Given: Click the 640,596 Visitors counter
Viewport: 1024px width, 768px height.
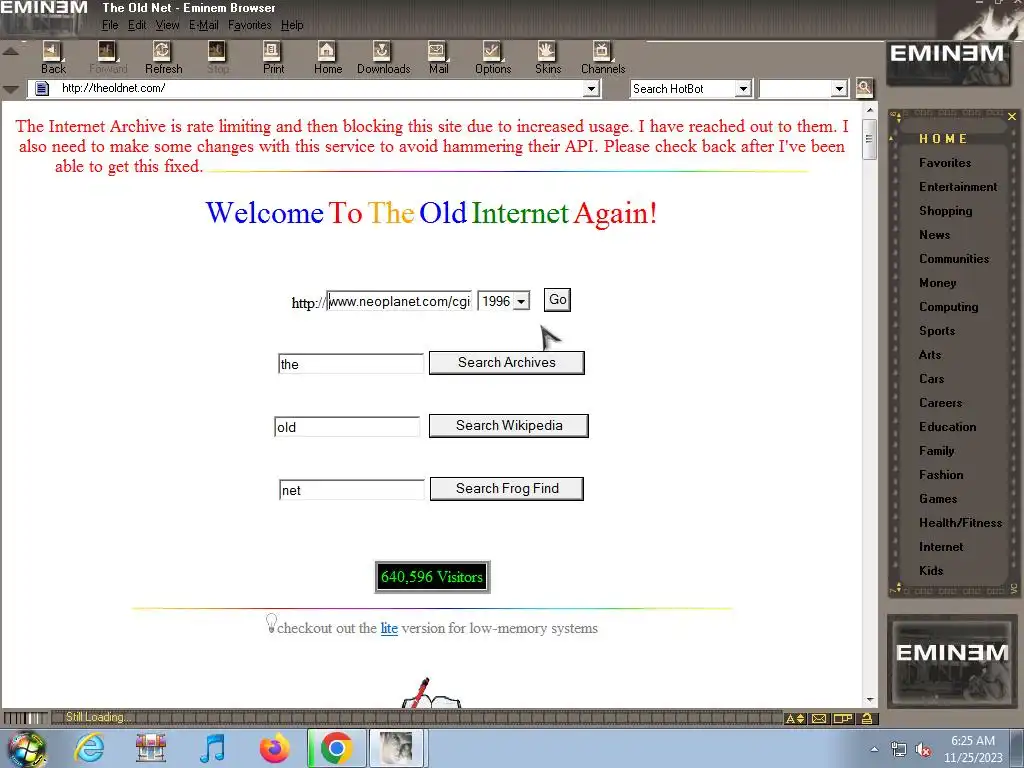Looking at the screenshot, I should pyautogui.click(x=432, y=577).
